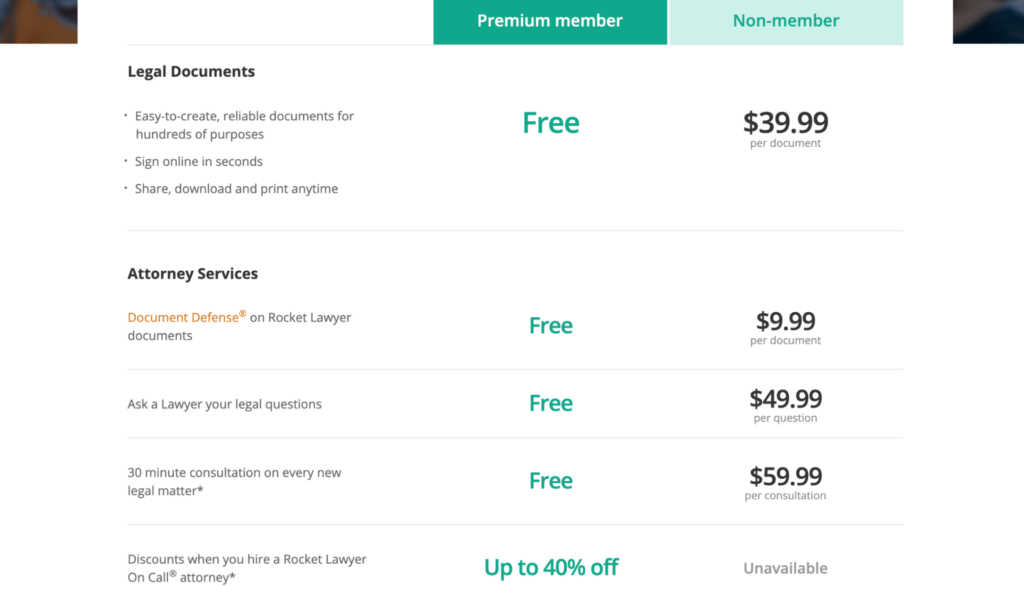The height and width of the screenshot is (601, 1024).
Task: Click the 30 minute consultation description text
Action: (x=234, y=481)
